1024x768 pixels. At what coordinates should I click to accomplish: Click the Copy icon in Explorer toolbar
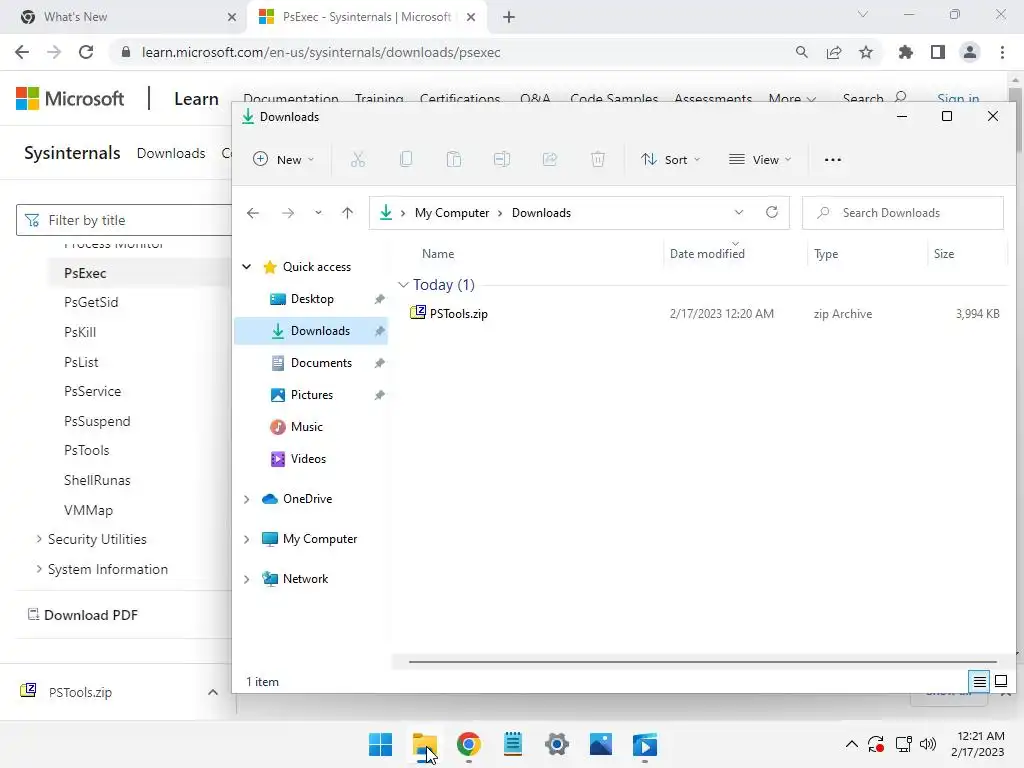tap(406, 159)
